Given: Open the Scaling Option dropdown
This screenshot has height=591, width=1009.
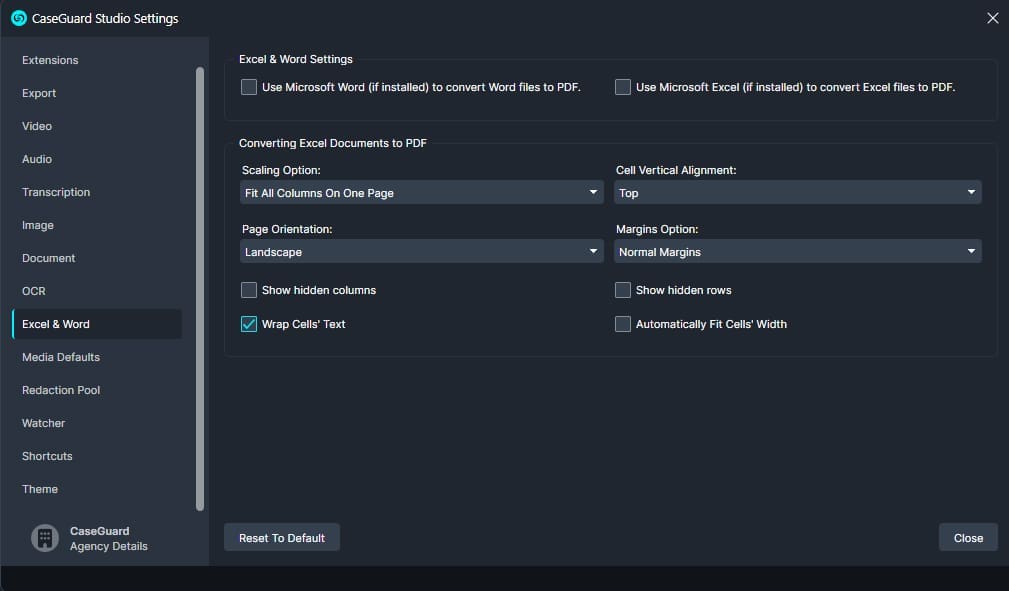Looking at the screenshot, I should 421,193.
